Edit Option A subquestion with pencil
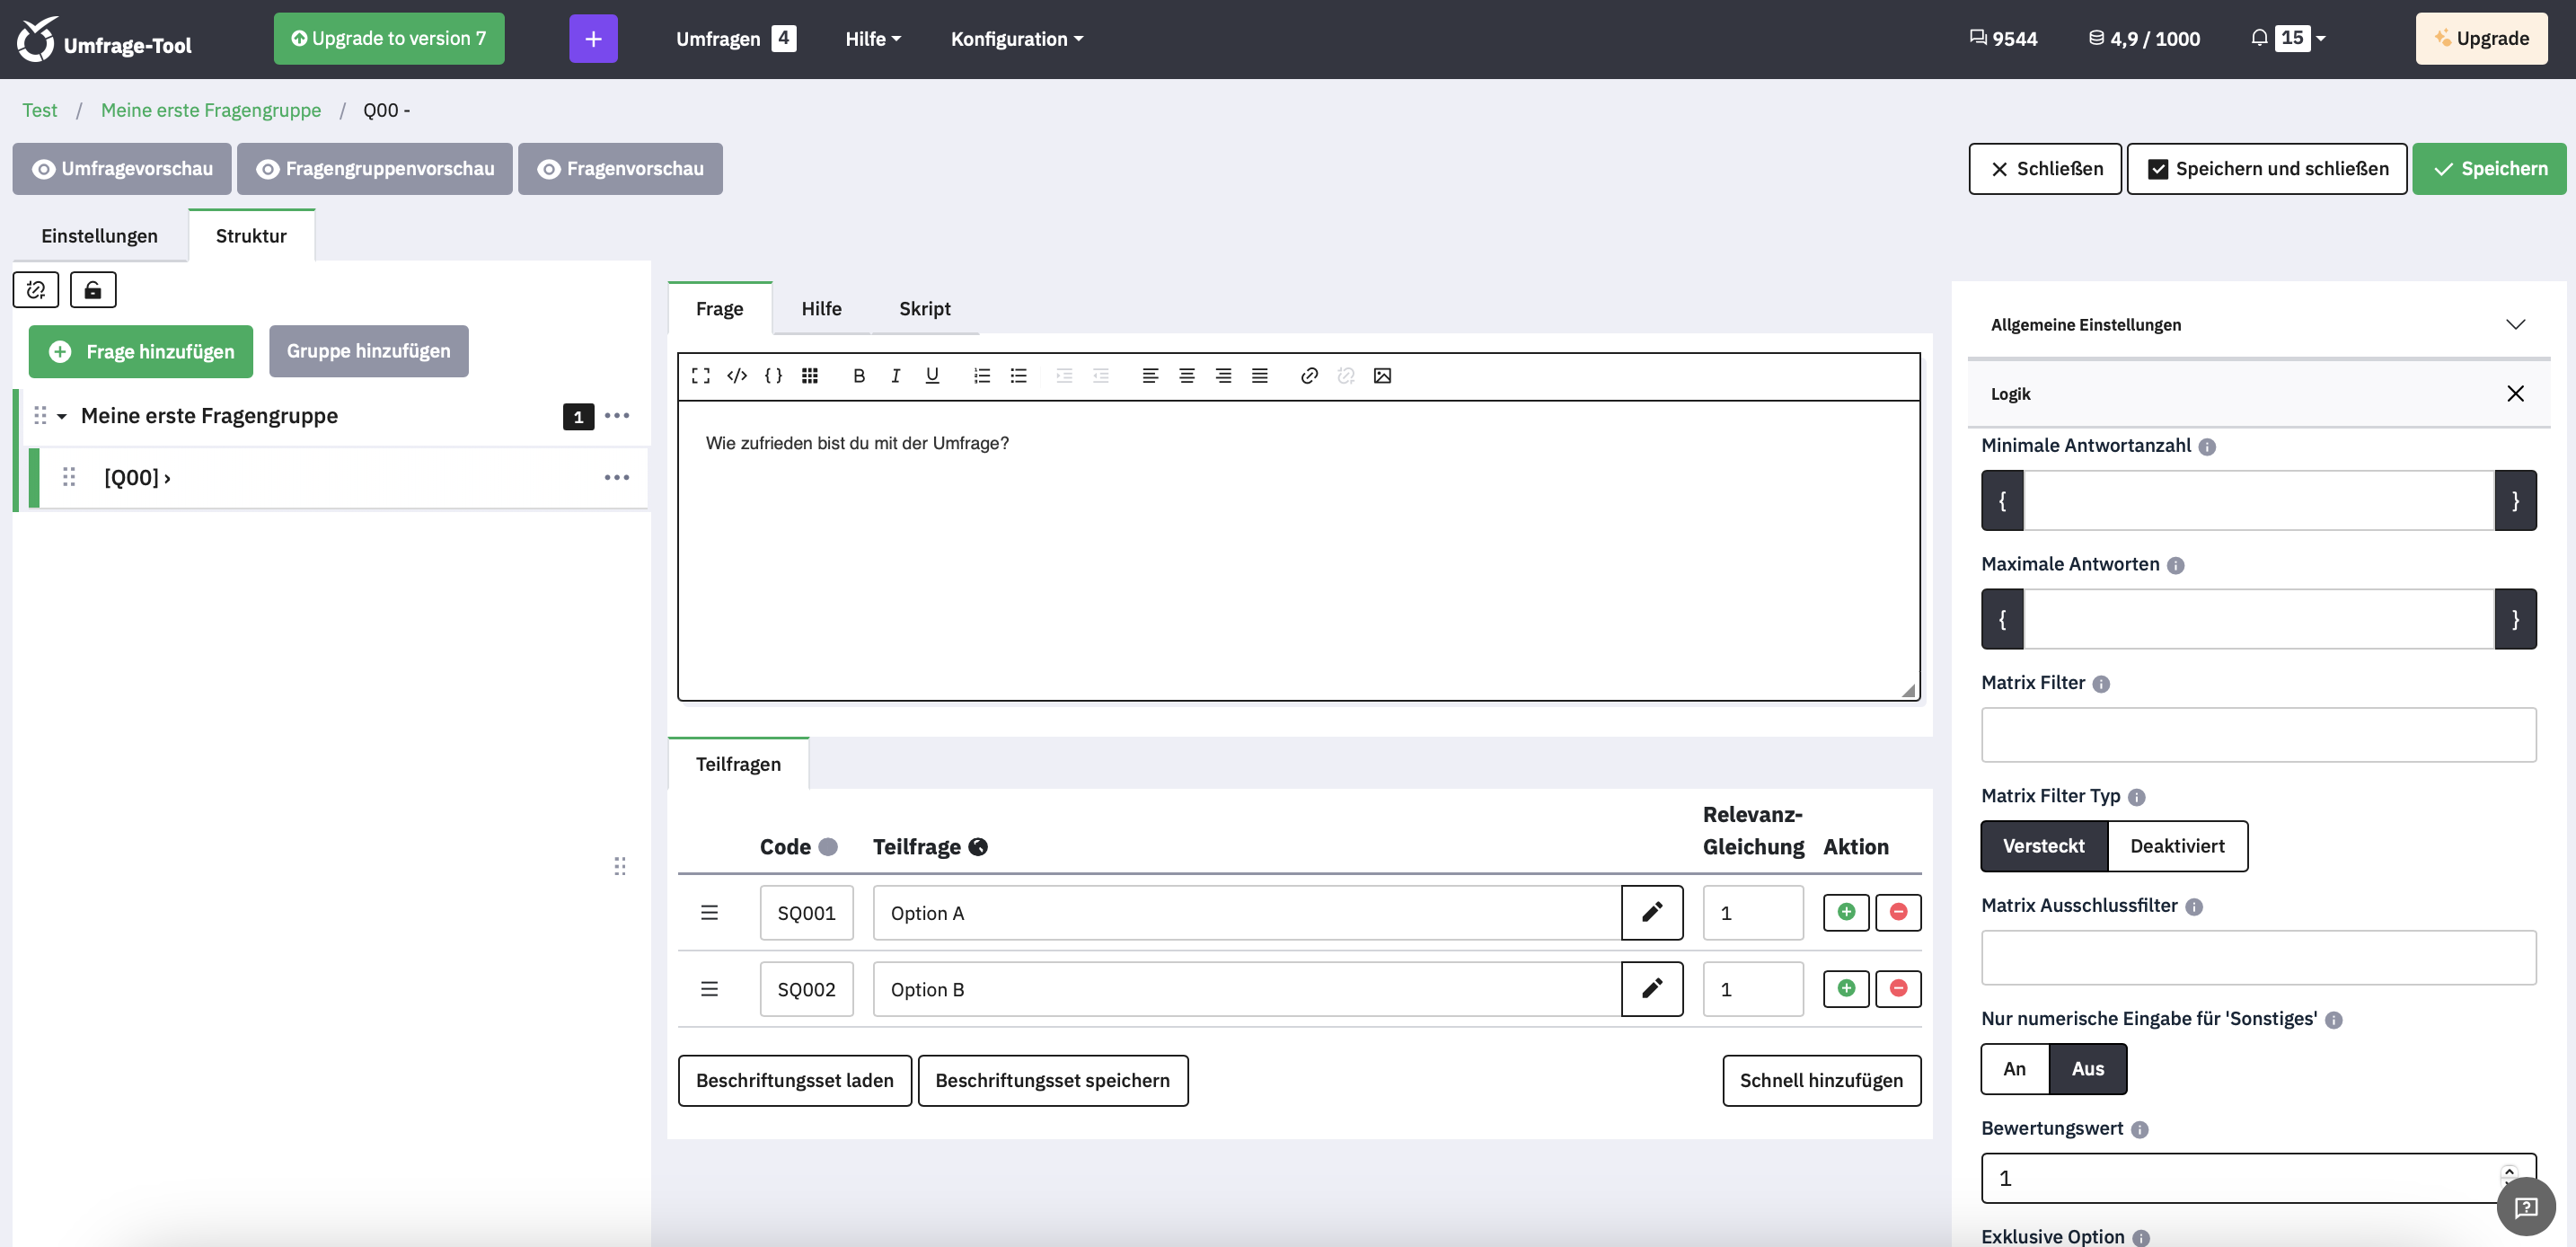2576x1247 pixels. [x=1652, y=912]
